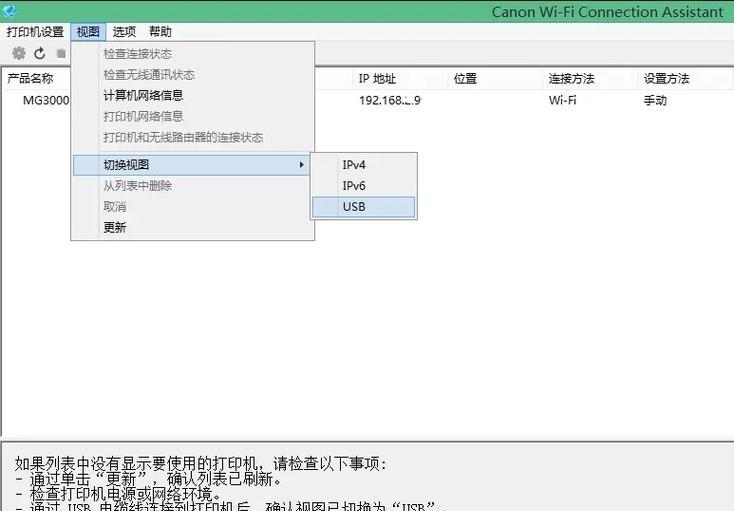
Task: Switch view to IPv6
Action: 364,186
